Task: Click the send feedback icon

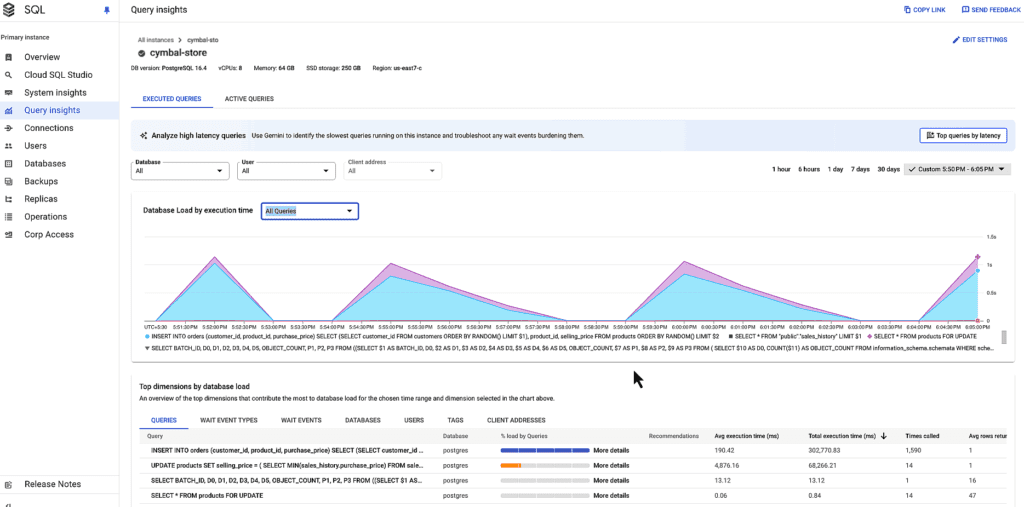Action: 965,10
